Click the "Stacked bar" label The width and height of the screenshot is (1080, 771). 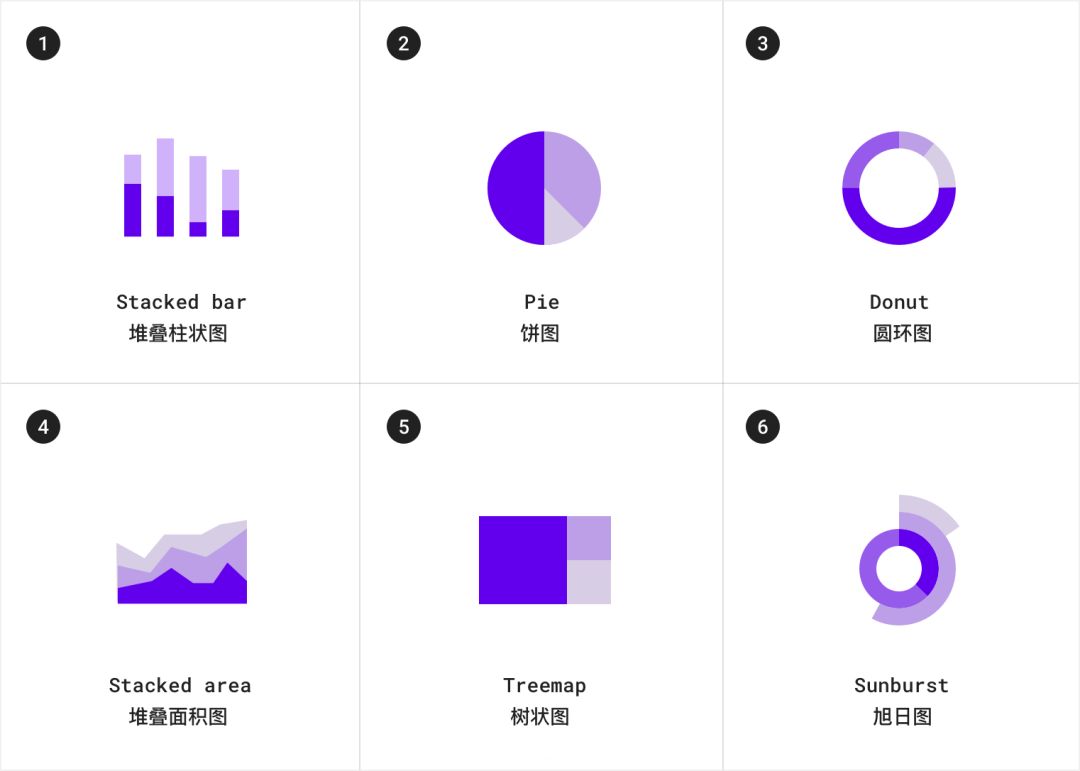181,302
